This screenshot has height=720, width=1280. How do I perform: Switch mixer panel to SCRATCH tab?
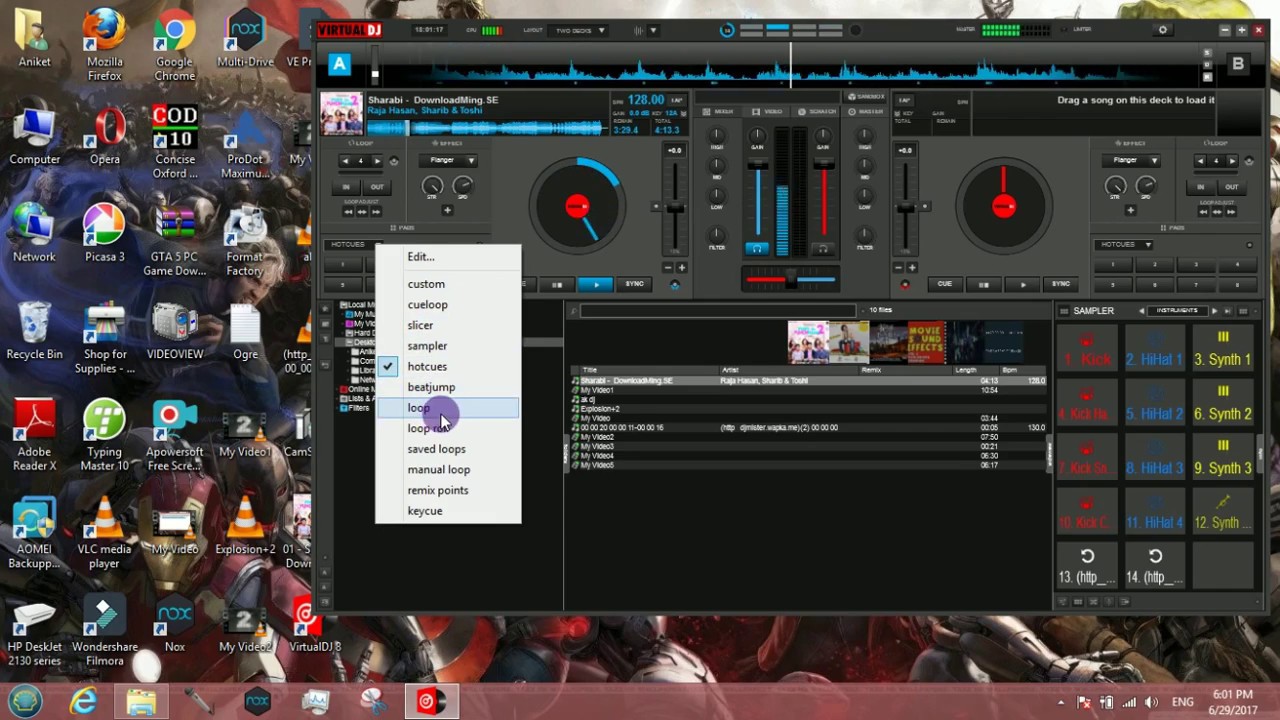point(817,112)
